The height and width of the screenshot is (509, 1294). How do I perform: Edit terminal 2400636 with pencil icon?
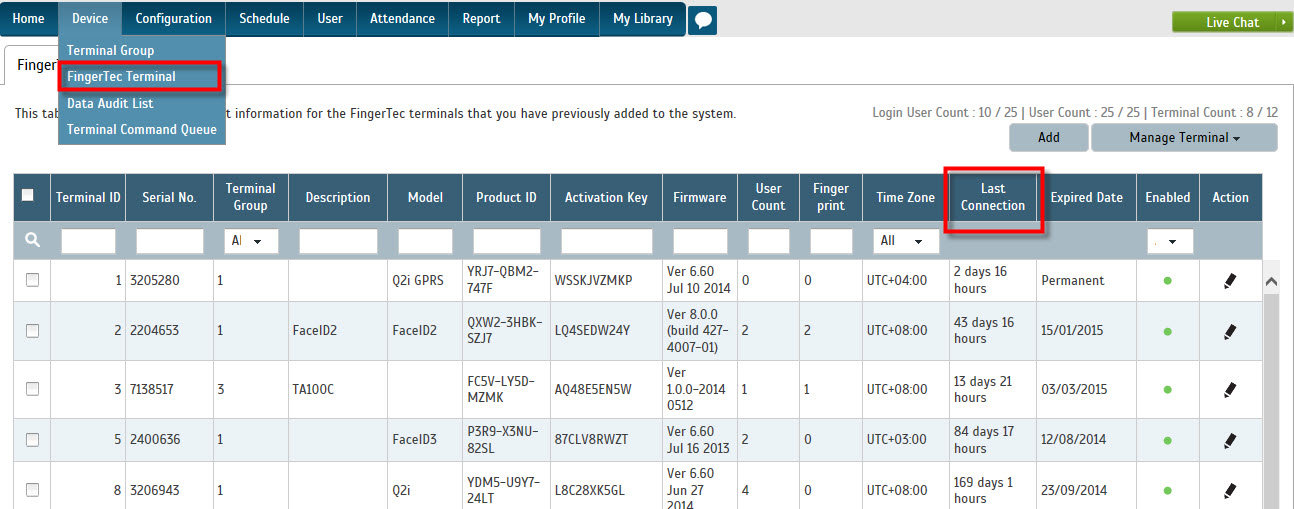tap(1230, 440)
